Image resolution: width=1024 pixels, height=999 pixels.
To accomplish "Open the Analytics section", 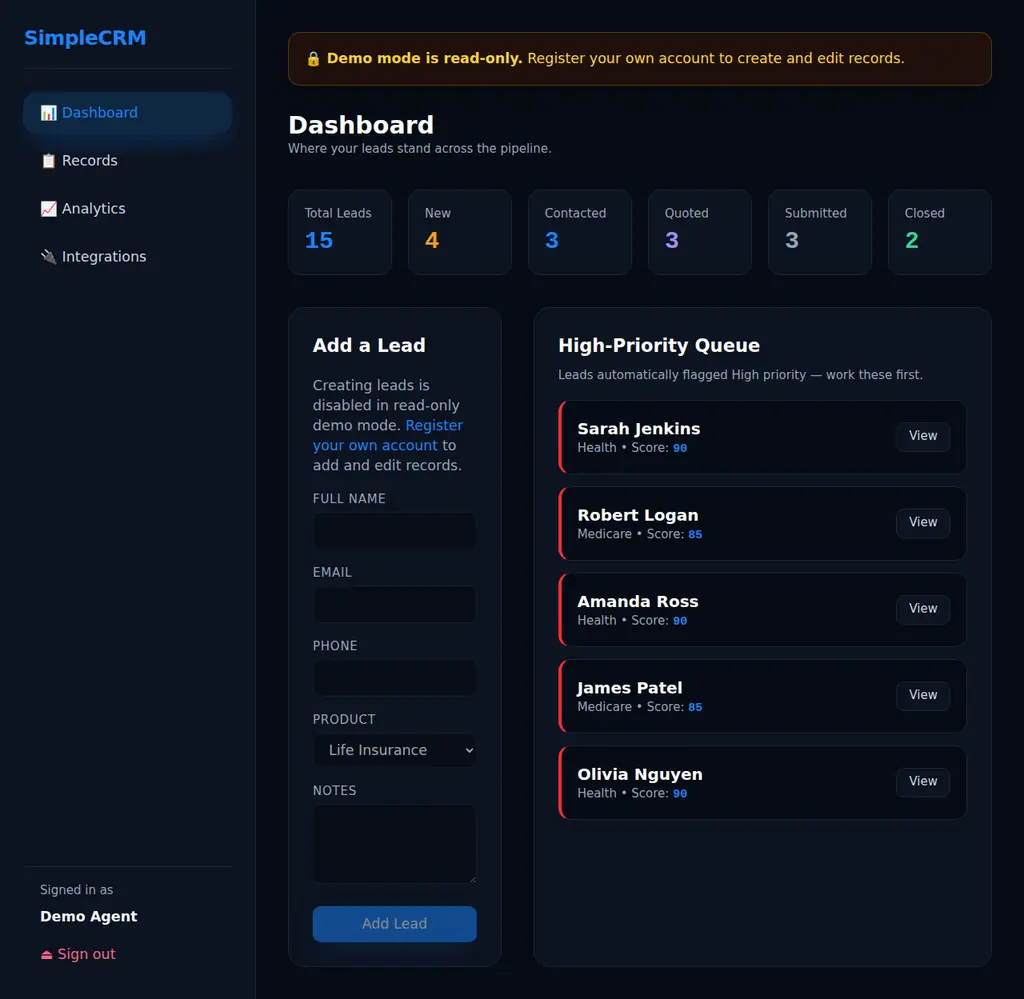I will click(127, 209).
